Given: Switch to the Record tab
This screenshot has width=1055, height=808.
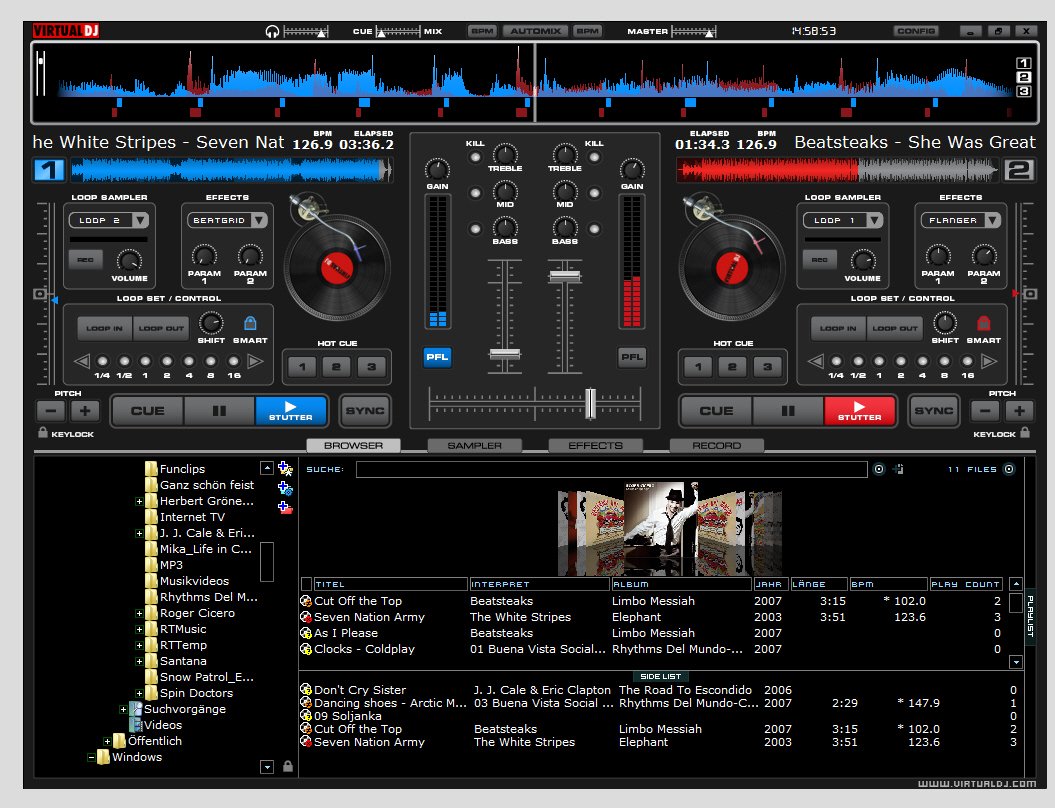Looking at the screenshot, I should tap(717, 445).
